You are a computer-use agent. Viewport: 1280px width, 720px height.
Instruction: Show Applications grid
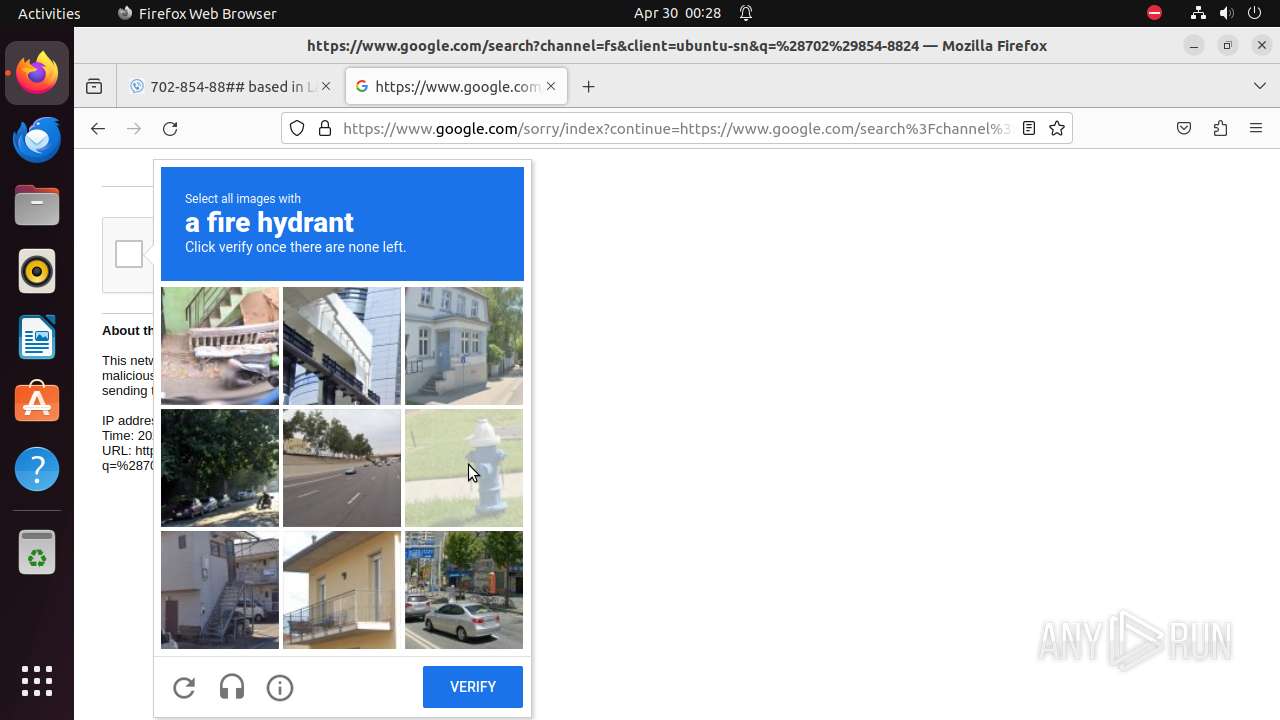point(37,681)
